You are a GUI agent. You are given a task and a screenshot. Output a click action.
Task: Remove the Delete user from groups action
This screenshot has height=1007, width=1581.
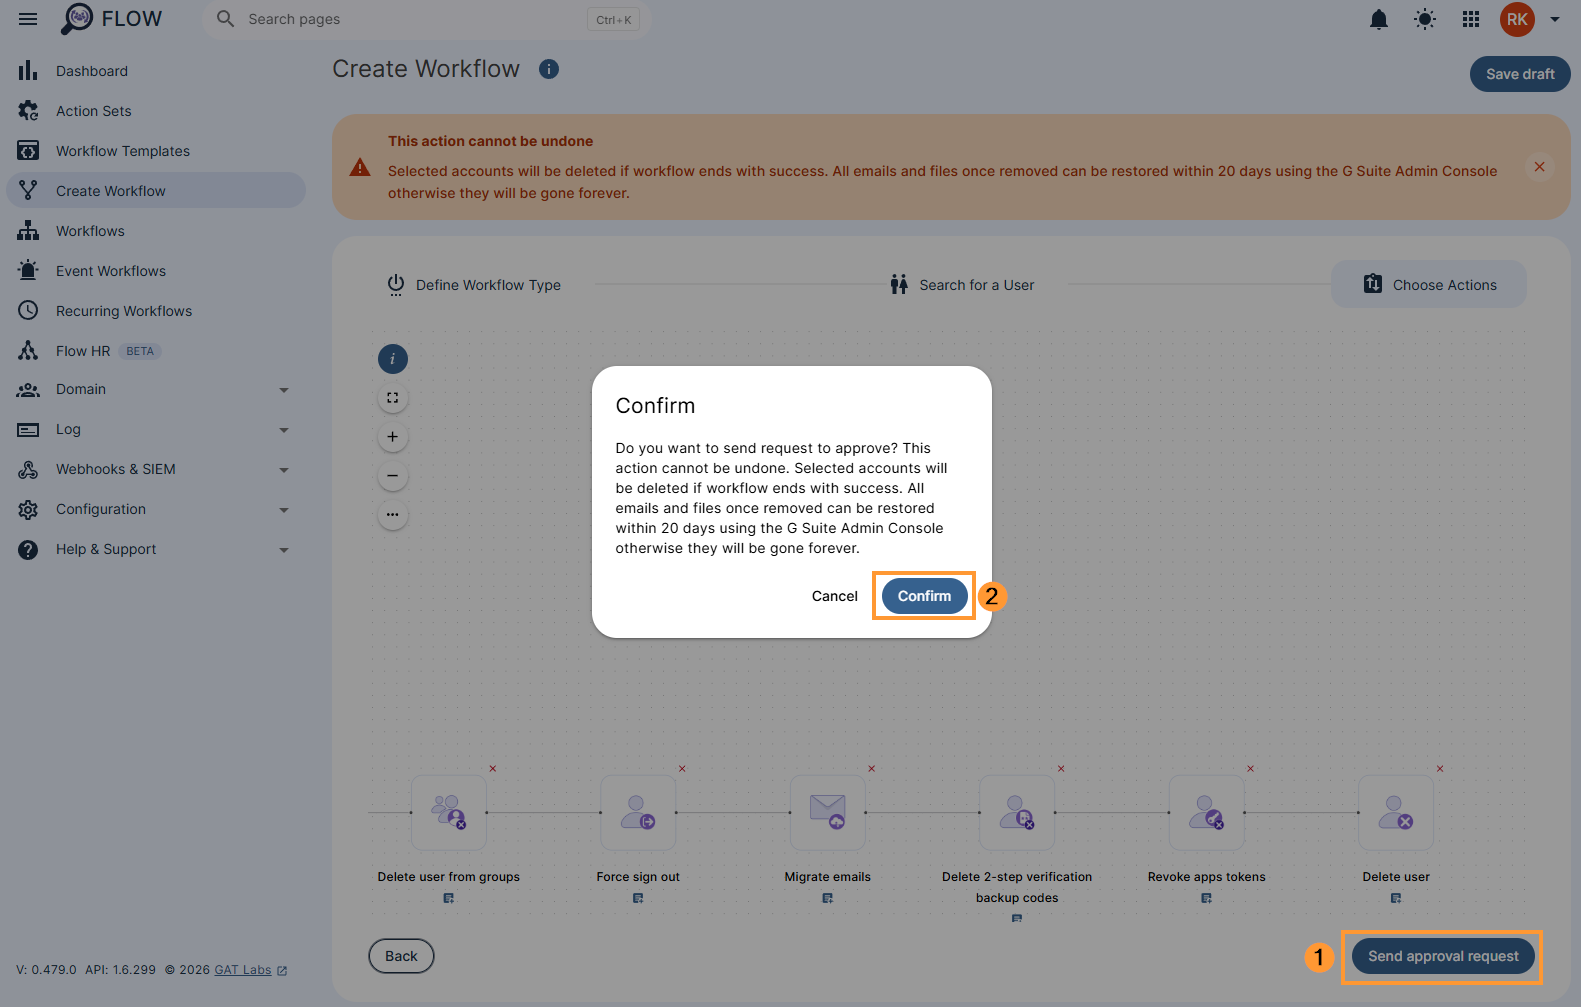(x=493, y=769)
